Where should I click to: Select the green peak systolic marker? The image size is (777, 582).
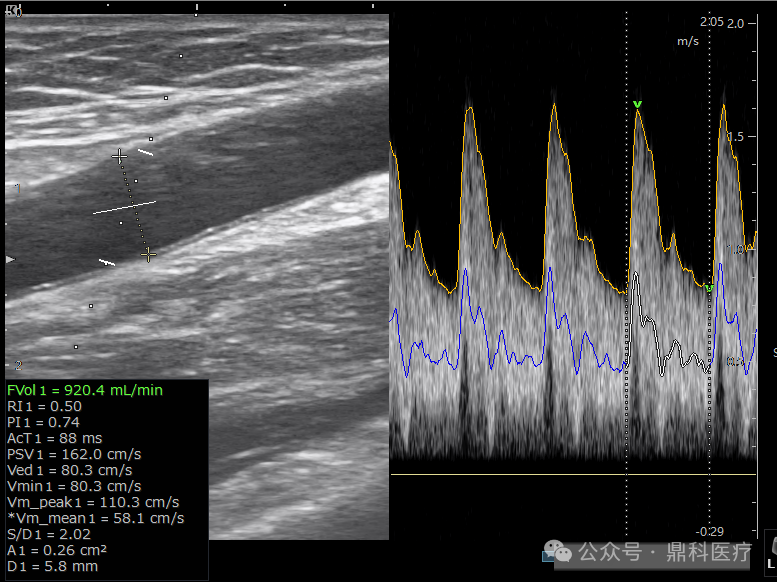(637, 104)
